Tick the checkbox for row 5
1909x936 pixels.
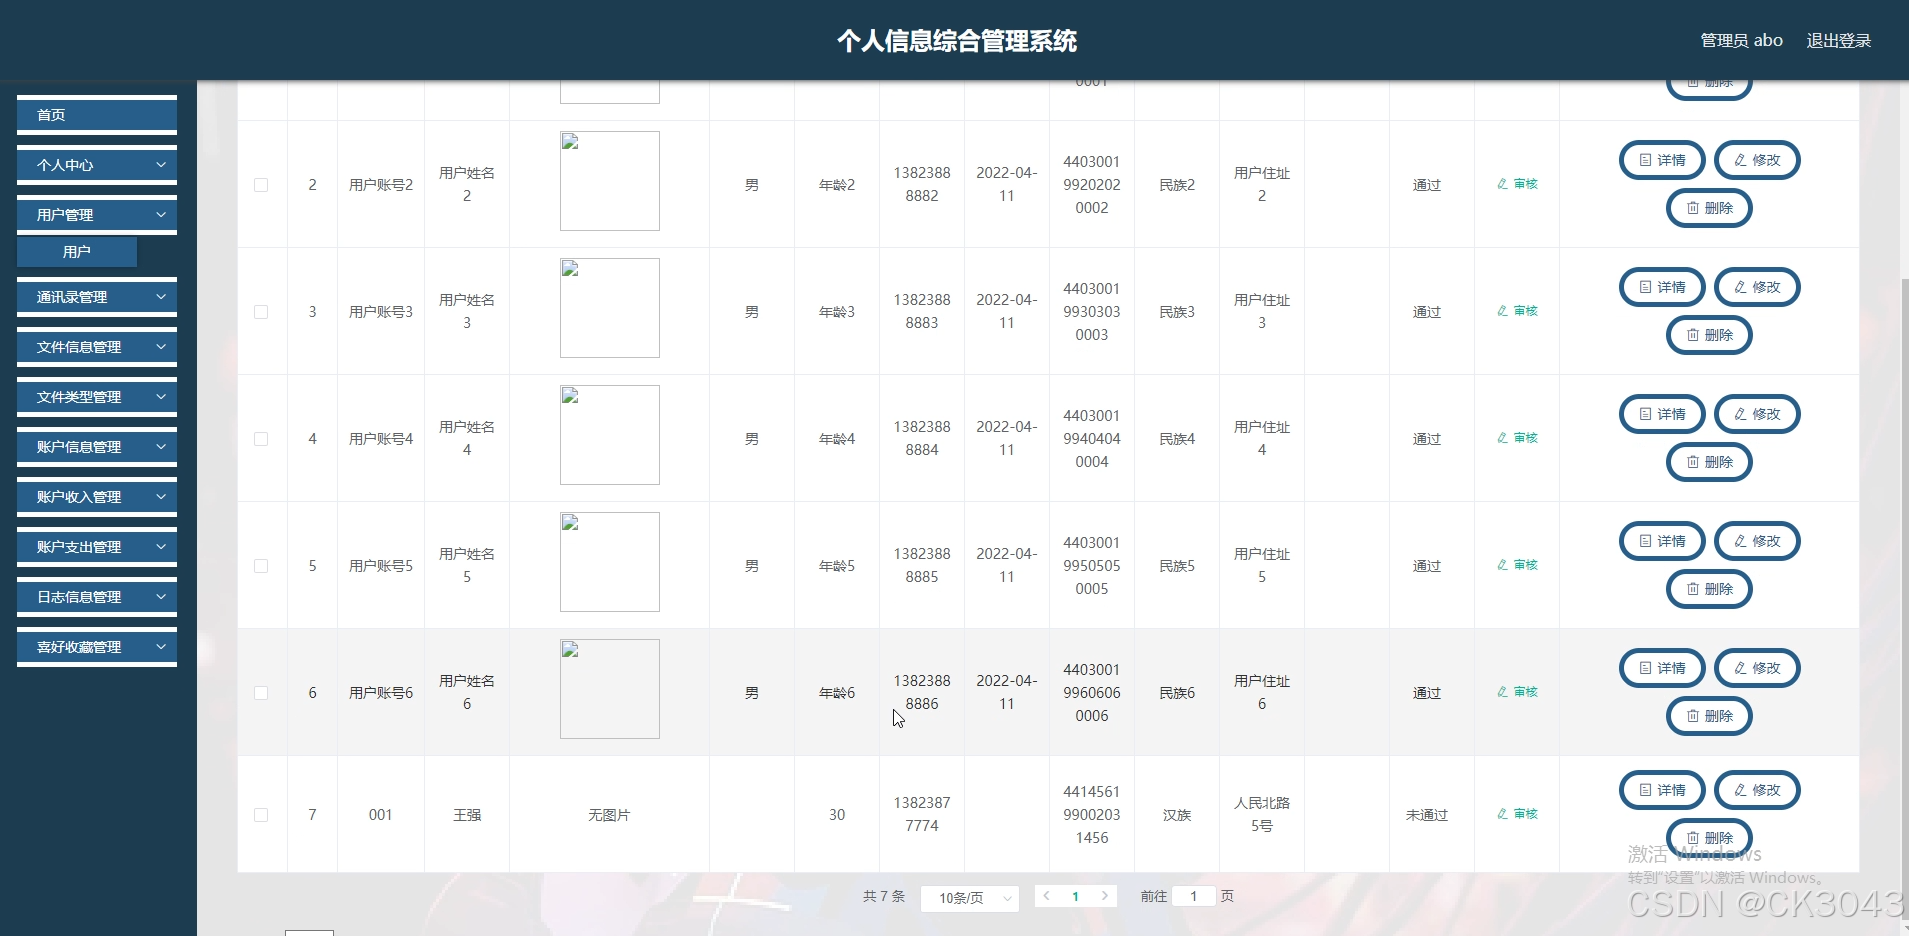coord(261,566)
